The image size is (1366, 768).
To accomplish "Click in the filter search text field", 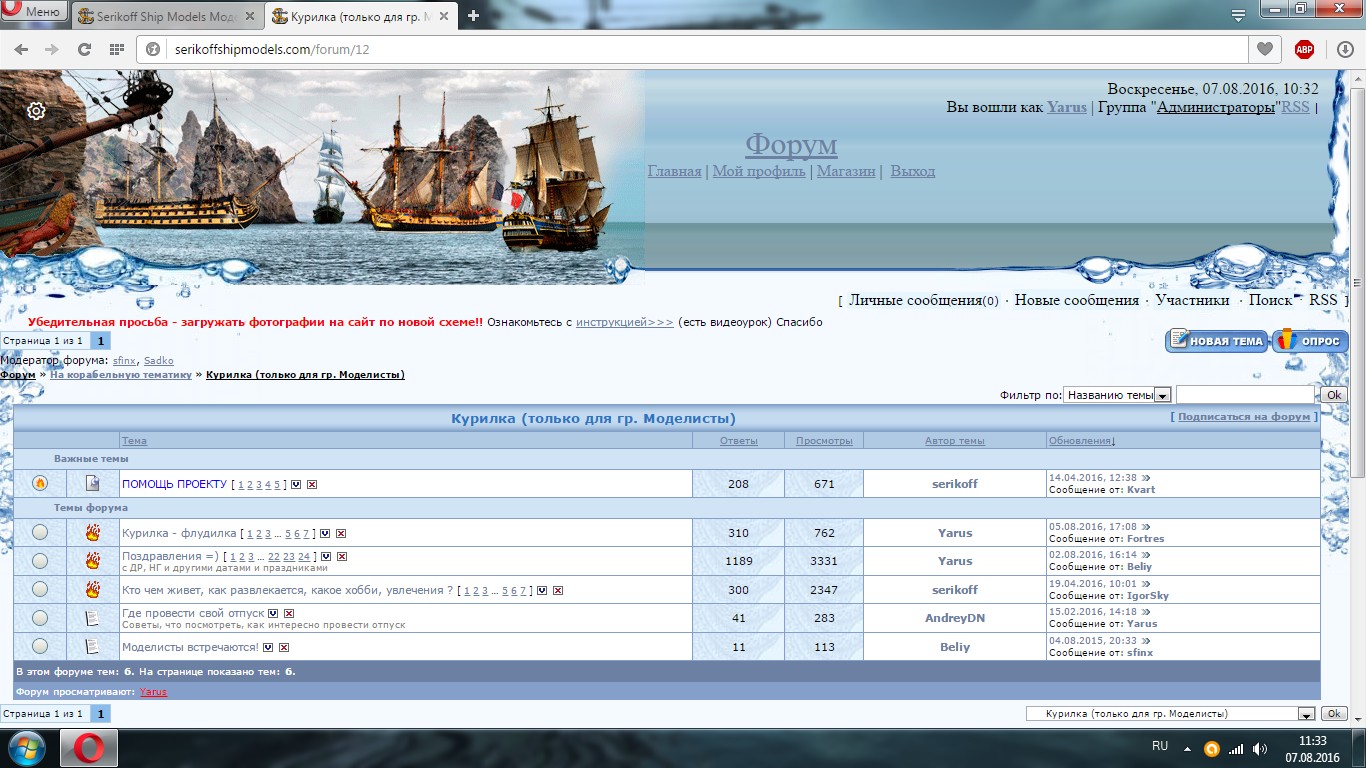I will (x=1246, y=395).
